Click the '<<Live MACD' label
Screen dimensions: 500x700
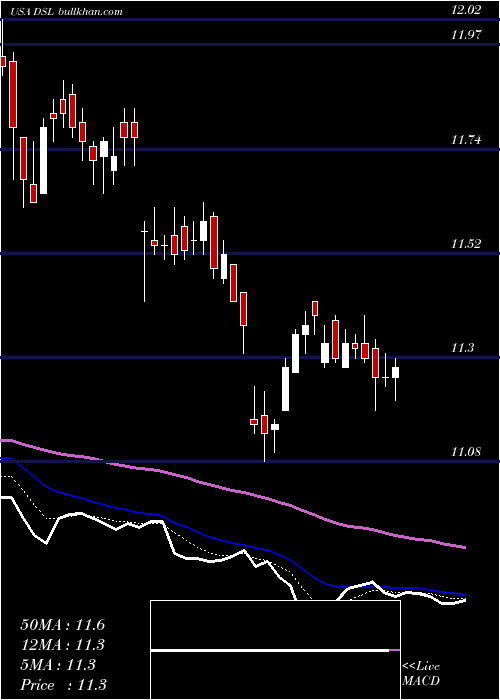[x=421, y=673]
